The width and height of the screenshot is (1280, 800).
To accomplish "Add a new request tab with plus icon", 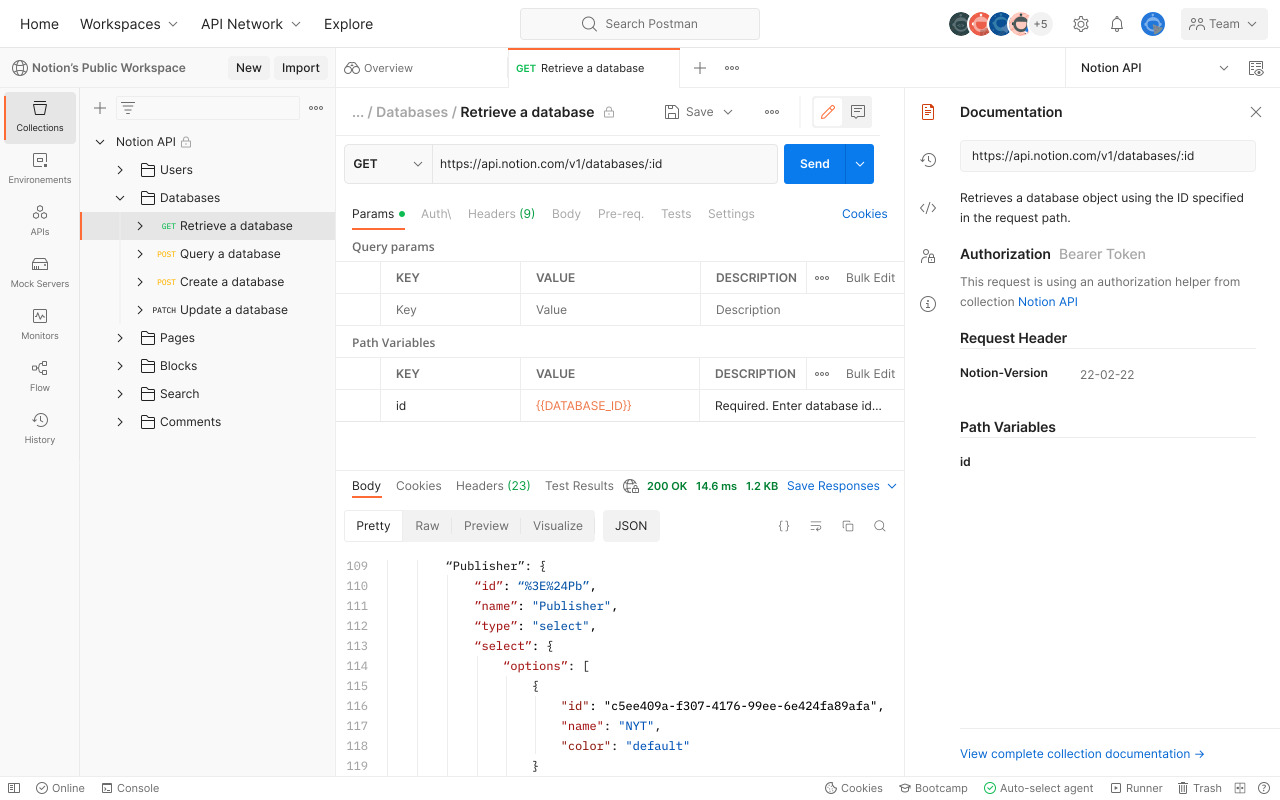I will 700,68.
